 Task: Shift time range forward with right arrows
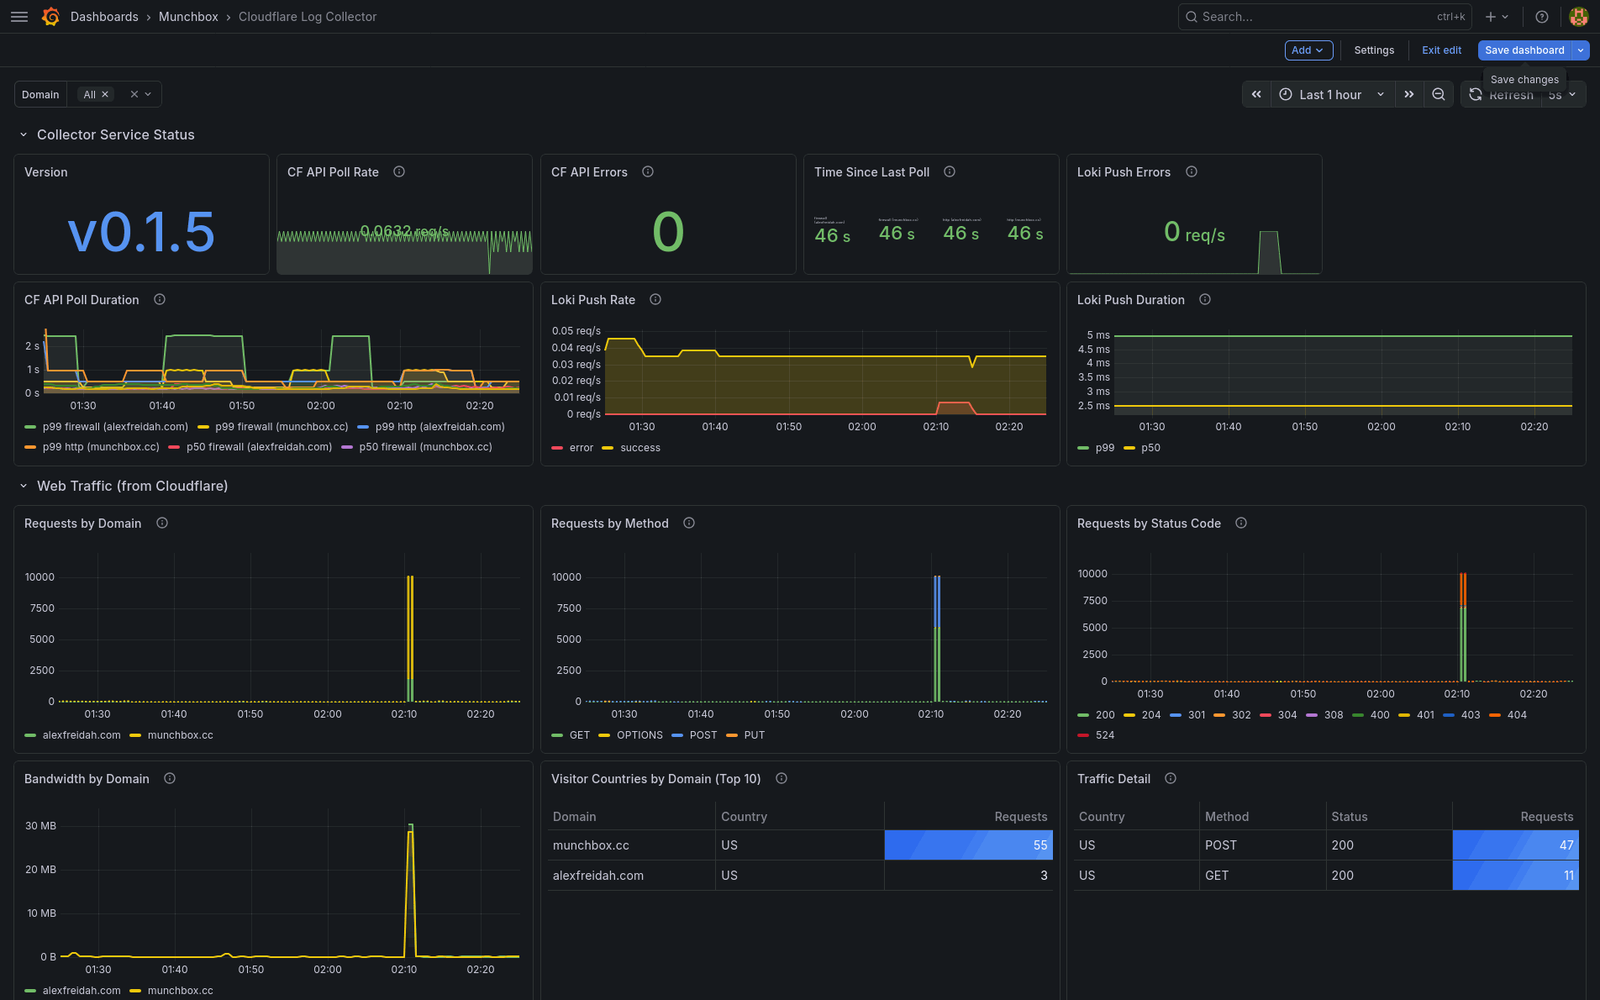(1409, 94)
